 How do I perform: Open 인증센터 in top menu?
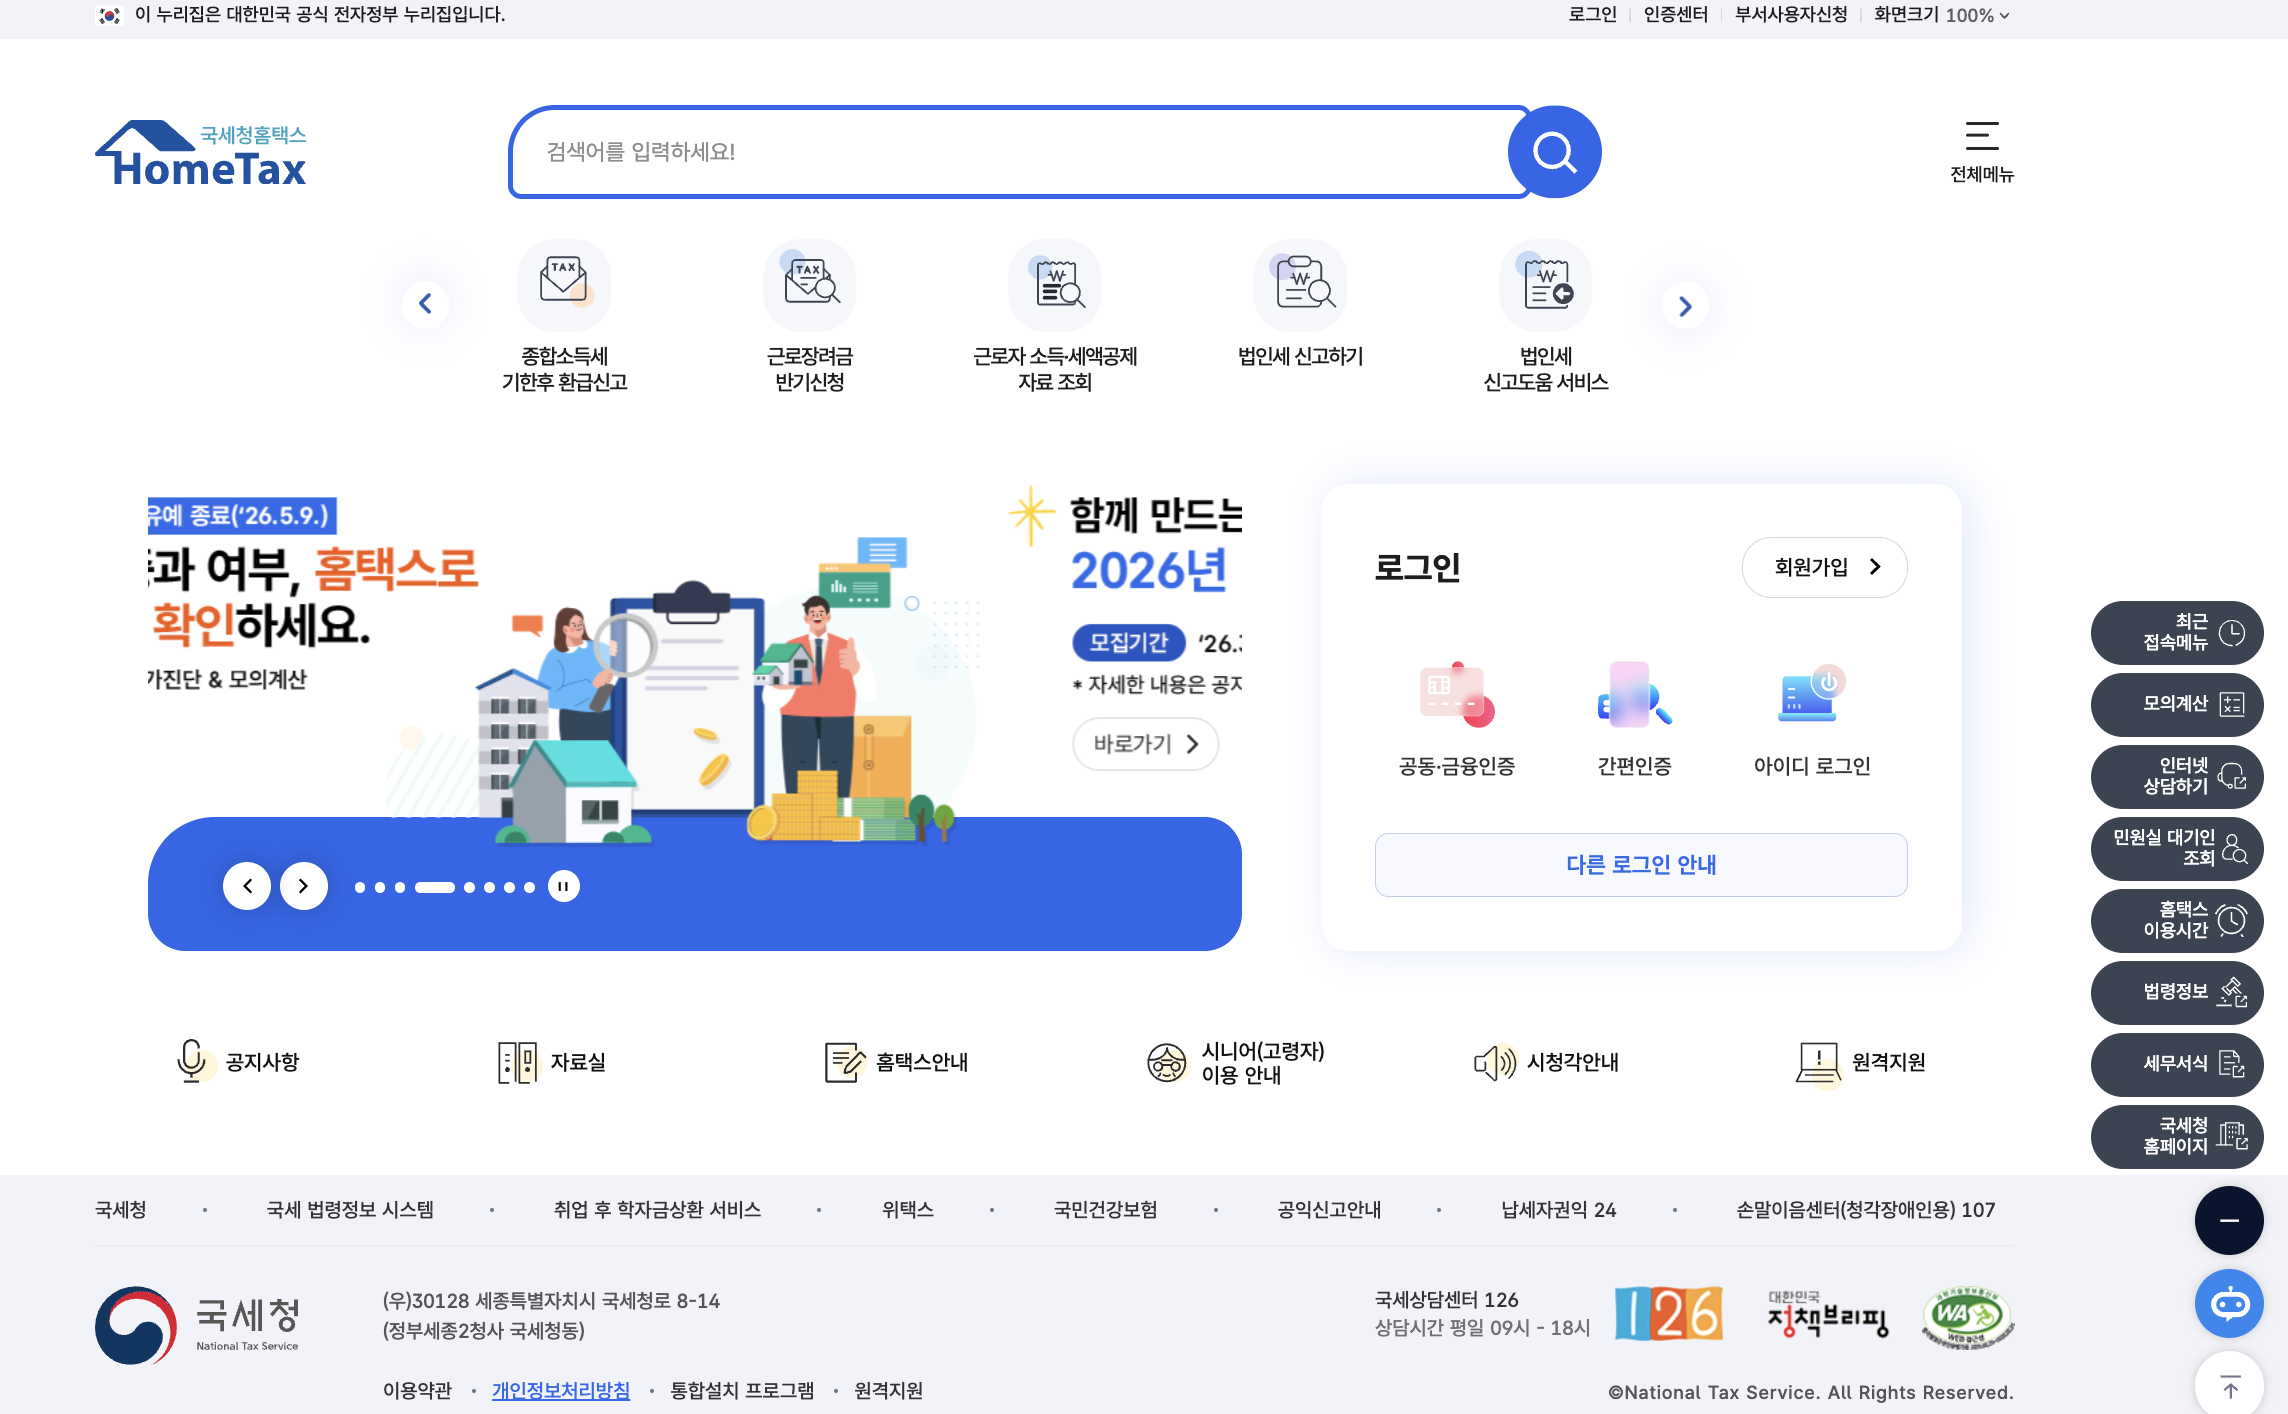(x=1675, y=15)
